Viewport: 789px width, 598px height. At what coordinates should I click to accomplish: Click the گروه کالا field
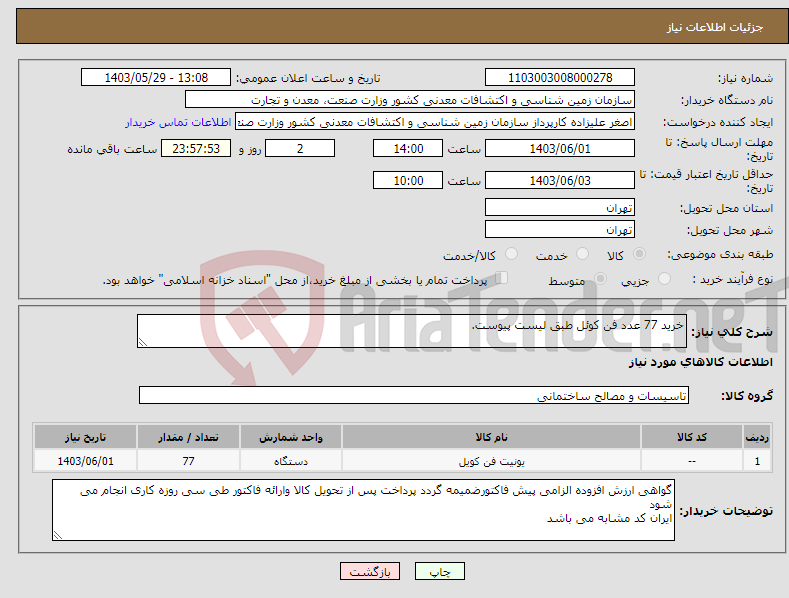(414, 396)
